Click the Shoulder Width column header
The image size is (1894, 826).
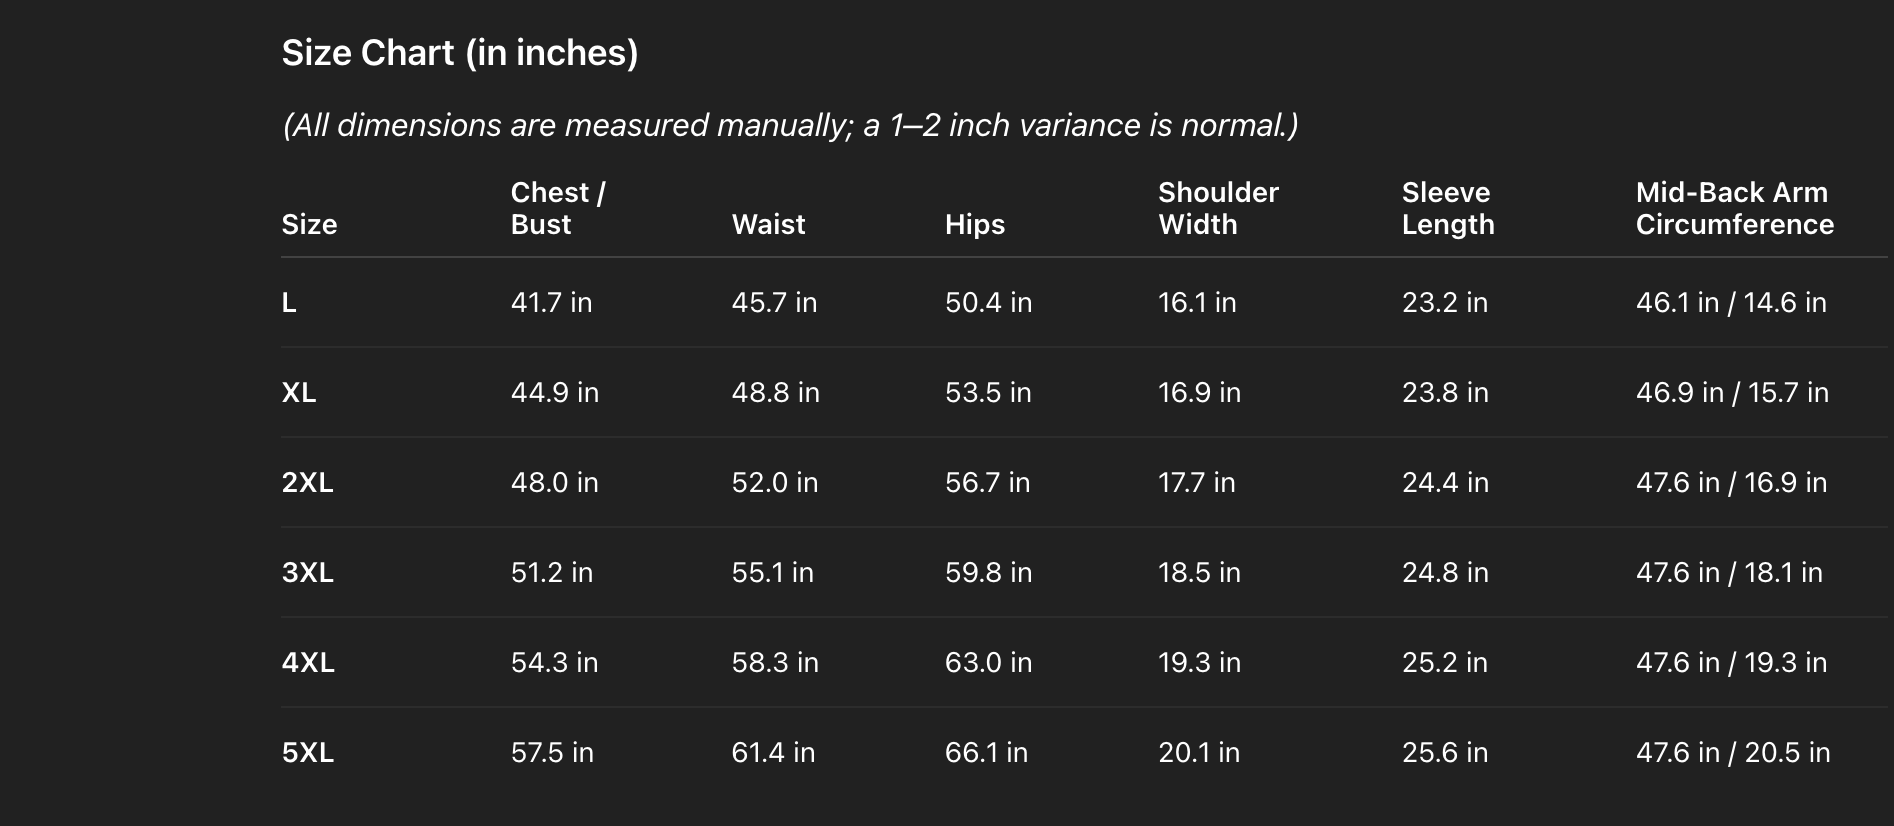click(1218, 208)
